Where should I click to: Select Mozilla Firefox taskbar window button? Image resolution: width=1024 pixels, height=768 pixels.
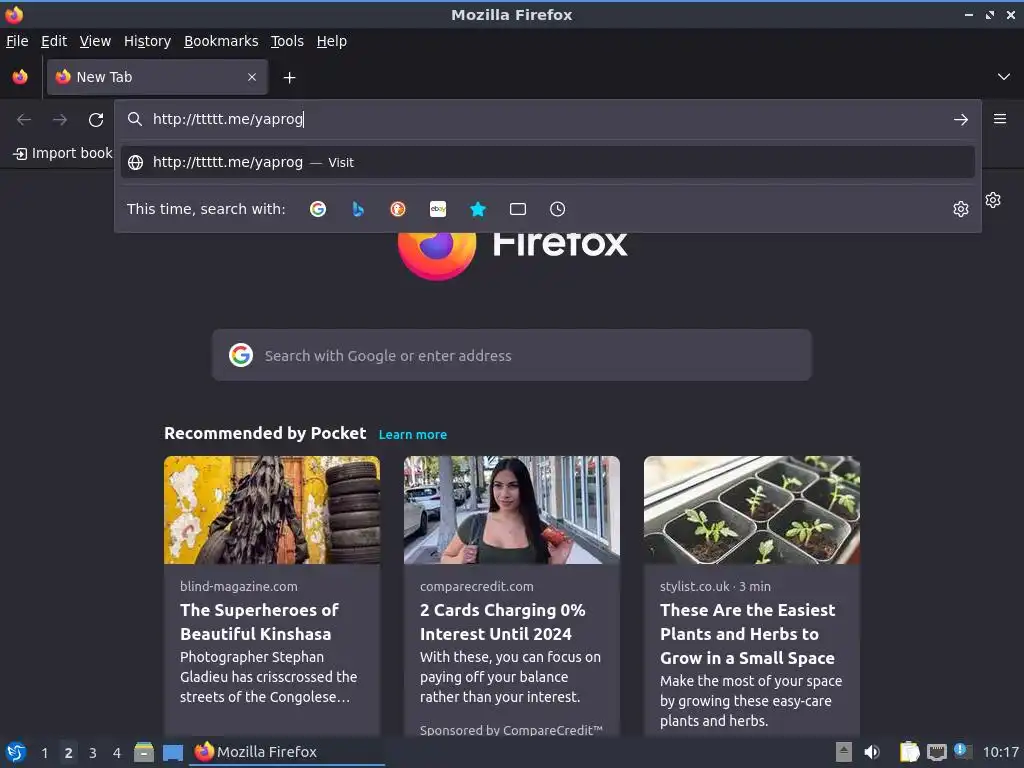pyautogui.click(x=287, y=752)
